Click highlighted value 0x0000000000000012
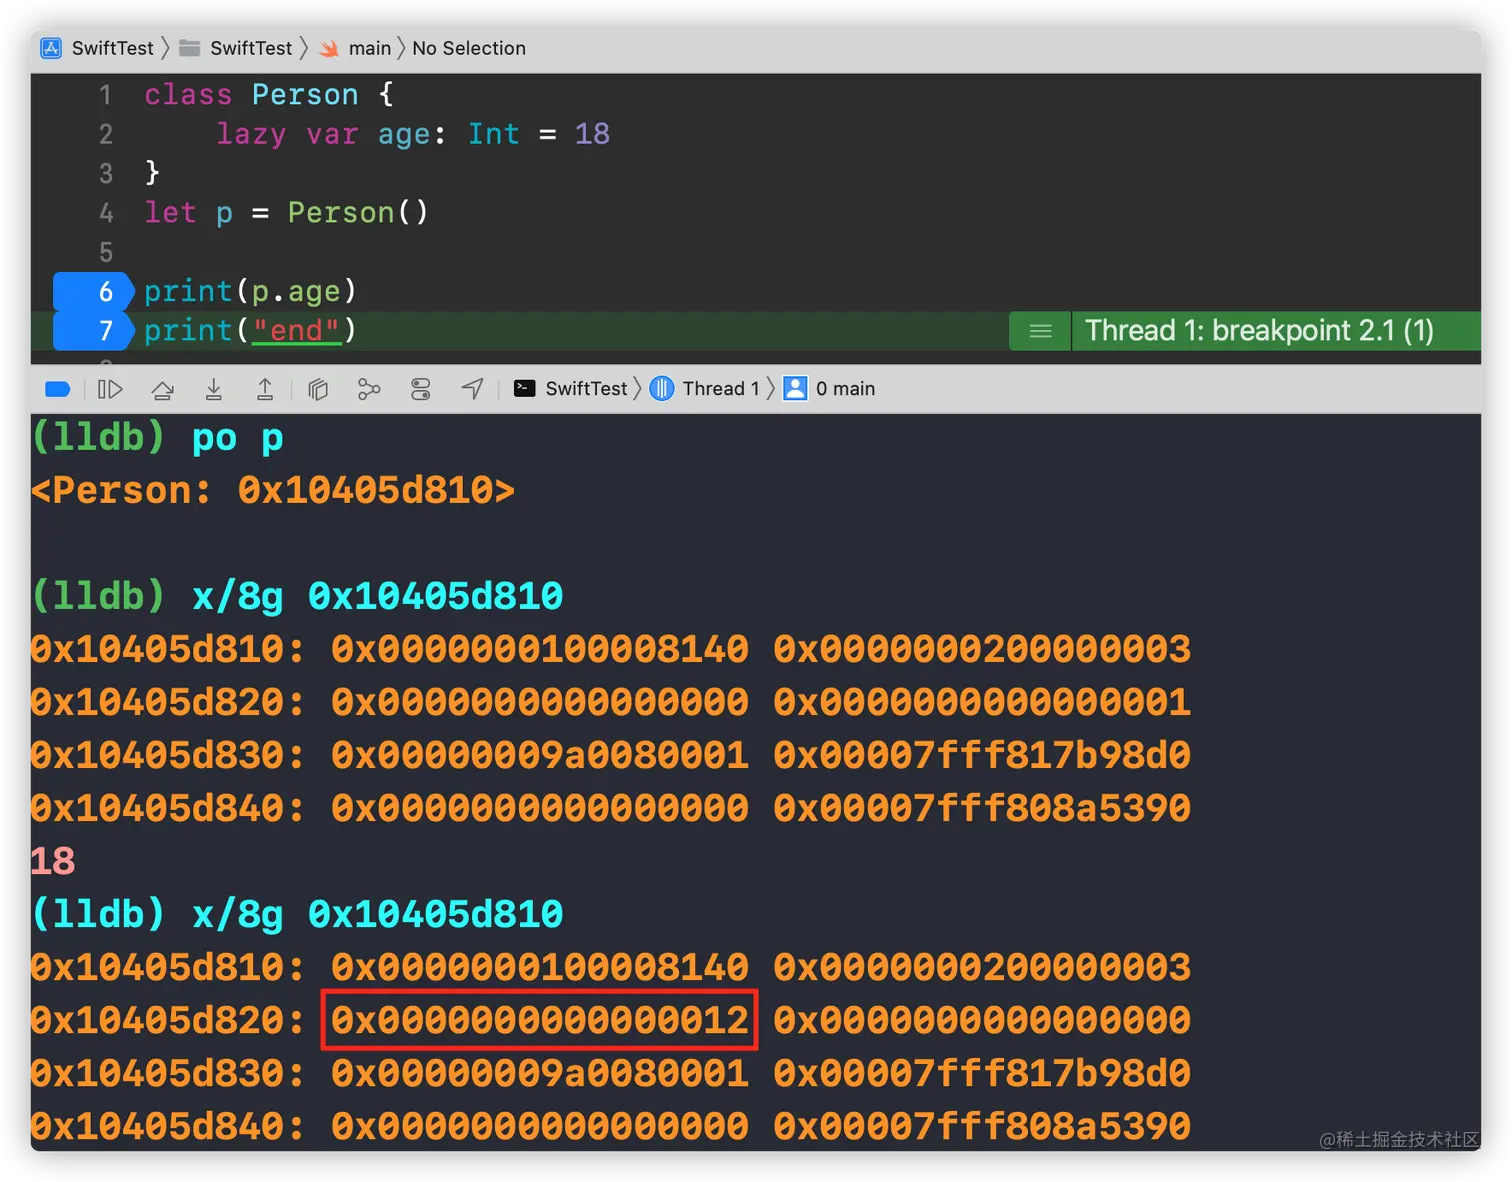The height and width of the screenshot is (1182, 1512). (x=540, y=1020)
